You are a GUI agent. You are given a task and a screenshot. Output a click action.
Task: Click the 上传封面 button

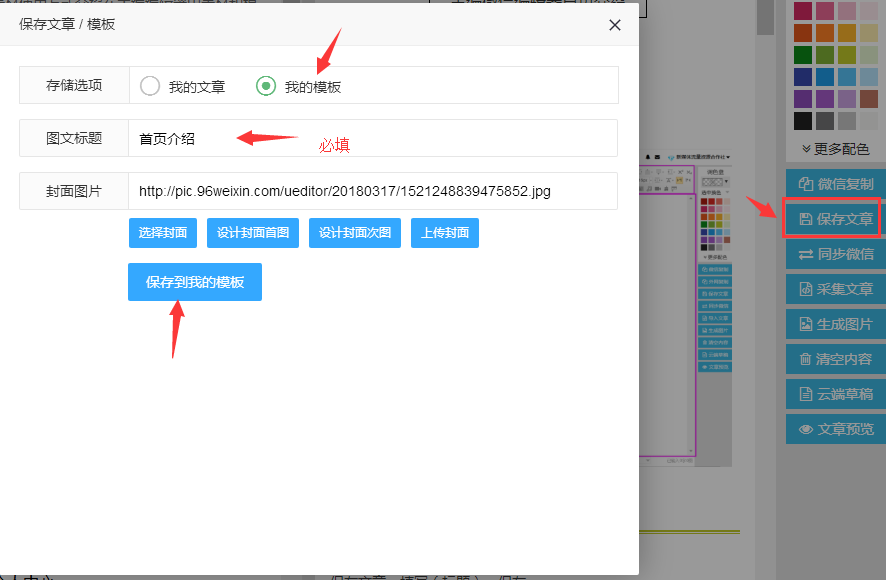(x=445, y=233)
